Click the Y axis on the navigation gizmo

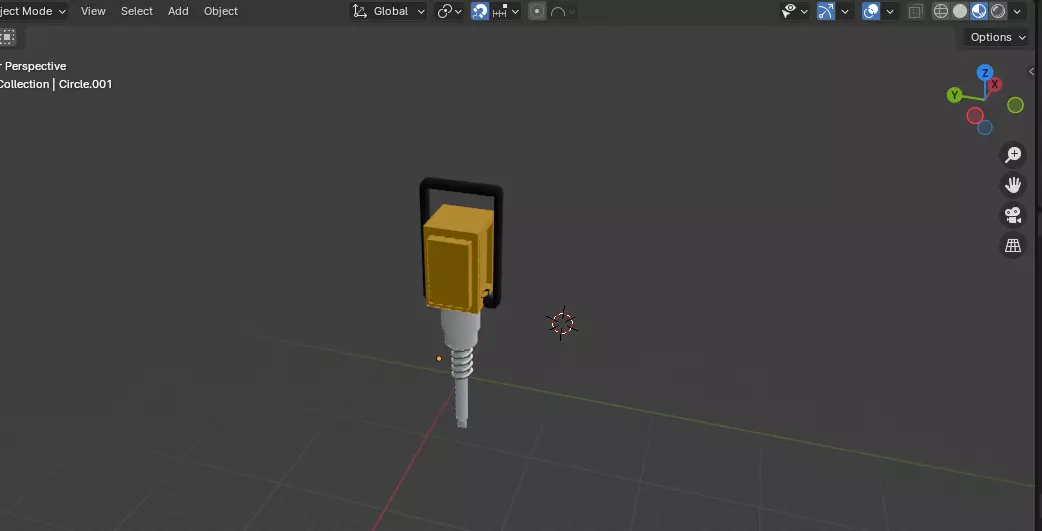click(x=955, y=95)
